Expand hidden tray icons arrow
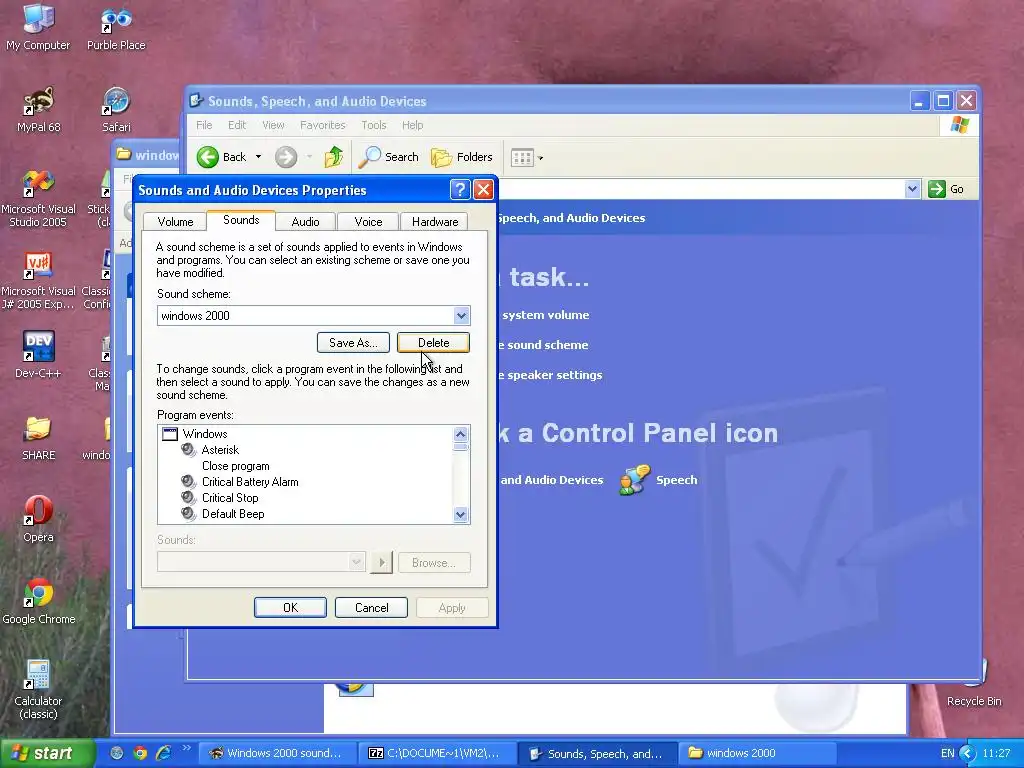1024x768 pixels. 968,753
